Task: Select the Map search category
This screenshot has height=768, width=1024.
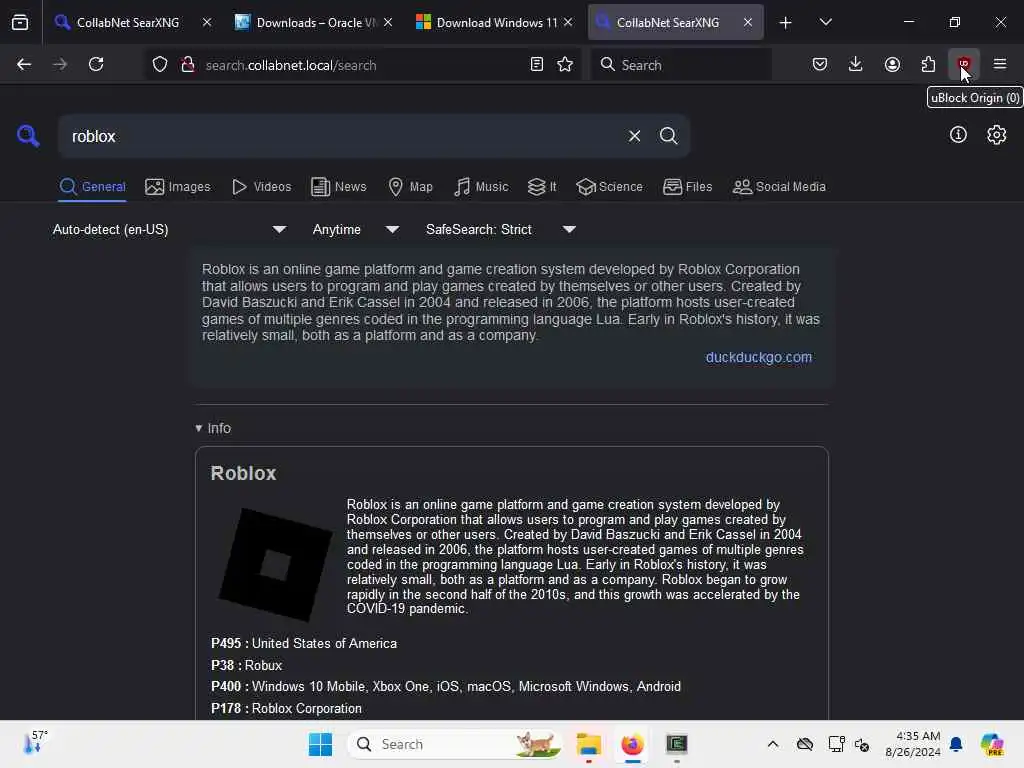Action: point(410,187)
